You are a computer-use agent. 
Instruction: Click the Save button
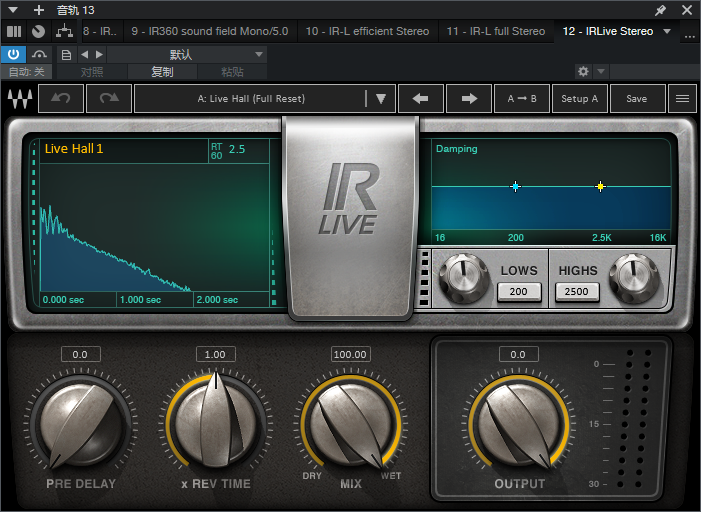pyautogui.click(x=637, y=98)
